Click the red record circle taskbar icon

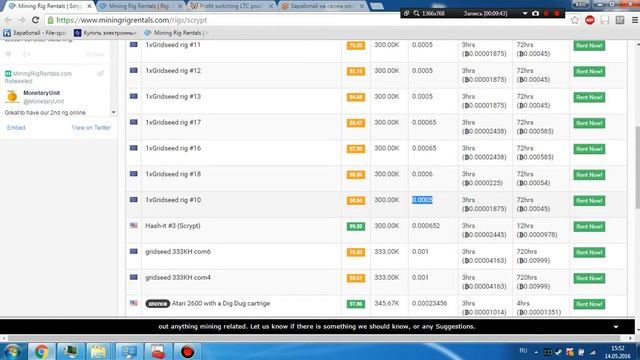(187, 351)
